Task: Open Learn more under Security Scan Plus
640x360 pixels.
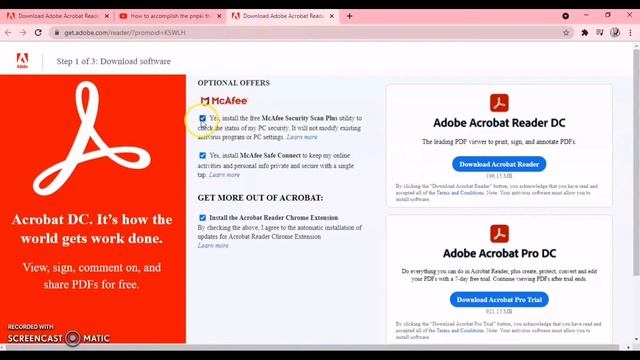Action: [x=302, y=137]
